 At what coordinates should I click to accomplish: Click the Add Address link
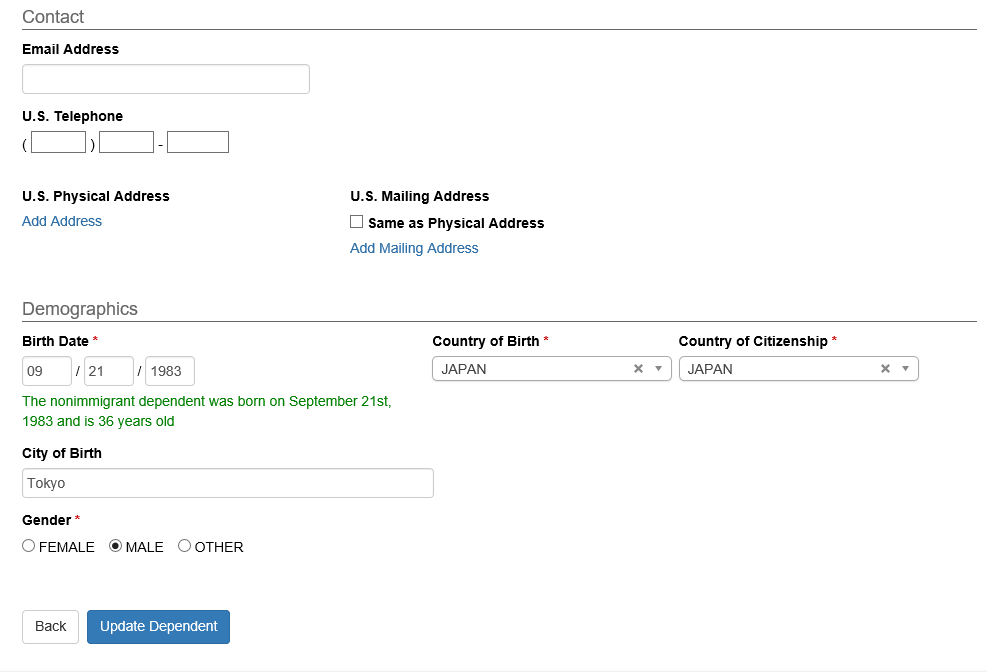(62, 221)
